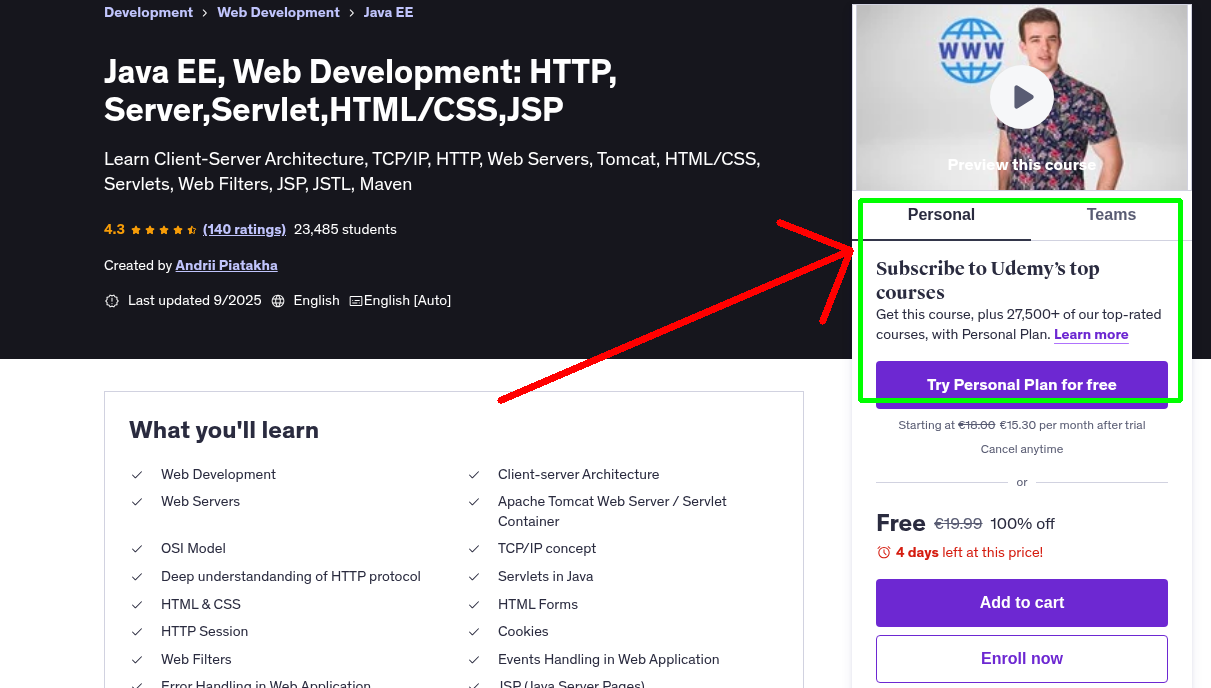Click the Client-server Architecture list item
The height and width of the screenshot is (688, 1211).
[578, 475]
